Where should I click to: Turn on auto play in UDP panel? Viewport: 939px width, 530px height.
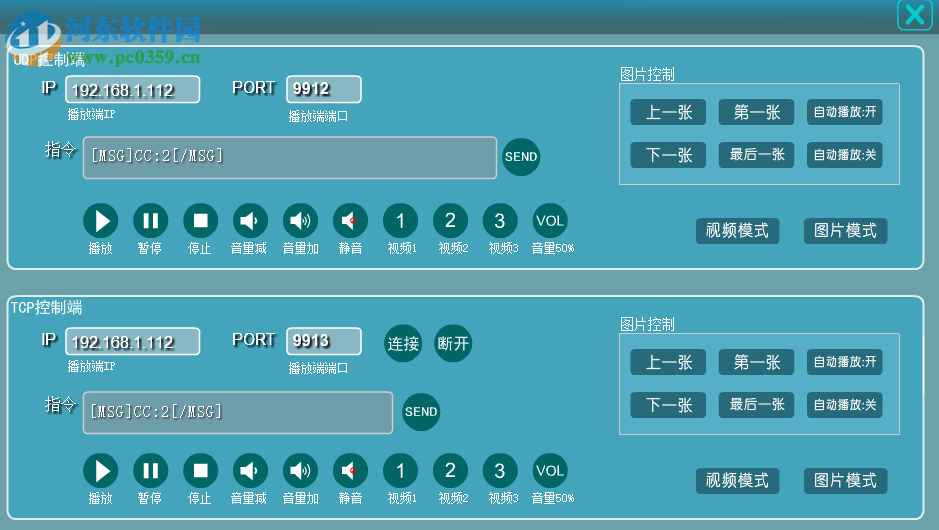(844, 112)
